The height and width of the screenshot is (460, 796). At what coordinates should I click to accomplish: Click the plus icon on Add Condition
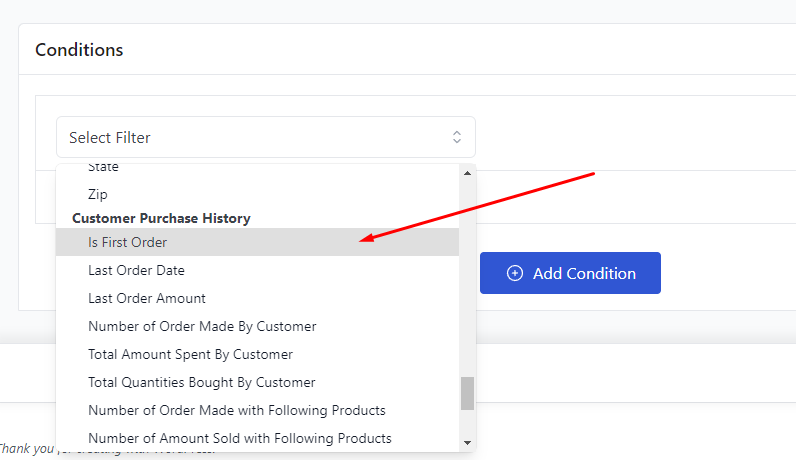[x=515, y=273]
